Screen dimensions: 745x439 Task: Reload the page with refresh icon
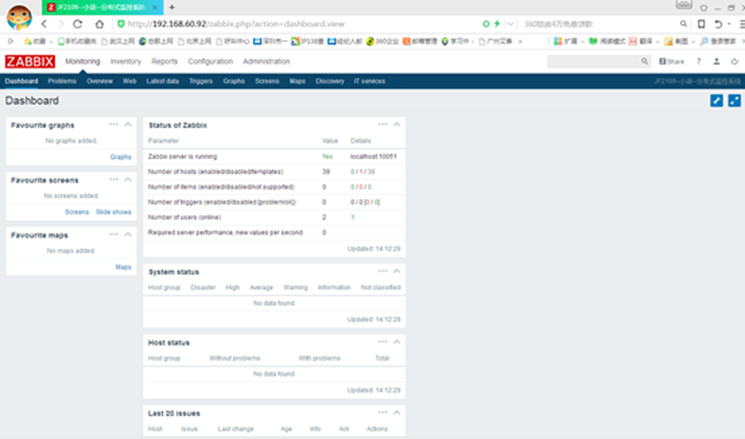pyautogui.click(x=77, y=24)
